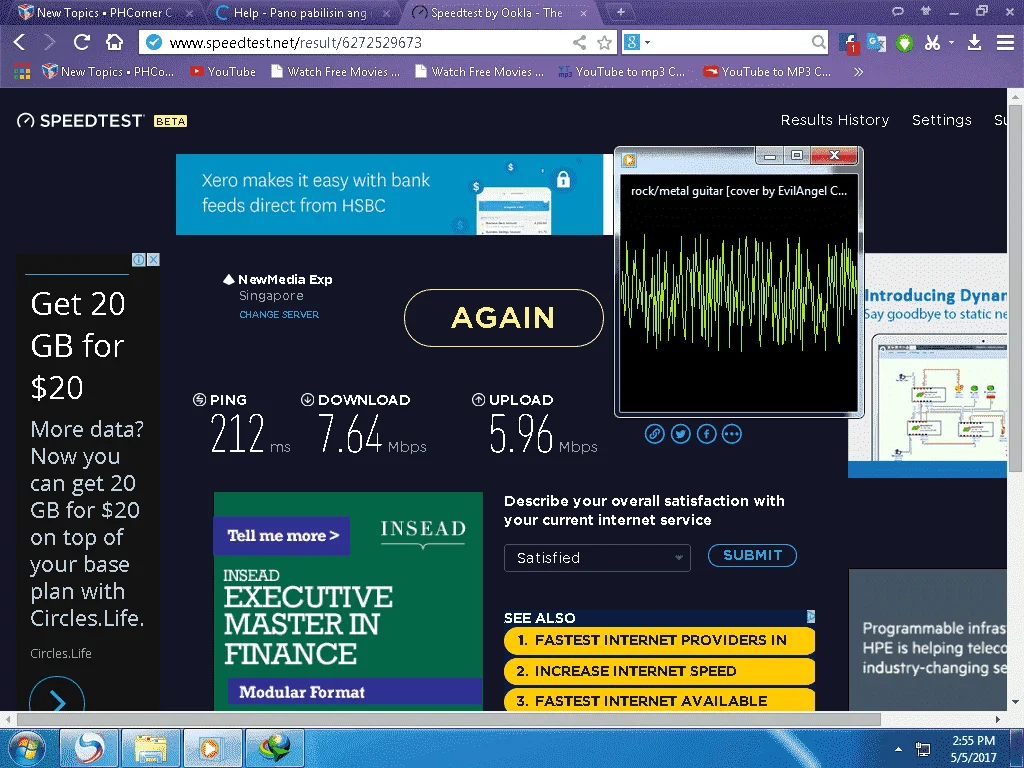Click the Speedtest logo
1024x768 pixels.
[x=80, y=120]
